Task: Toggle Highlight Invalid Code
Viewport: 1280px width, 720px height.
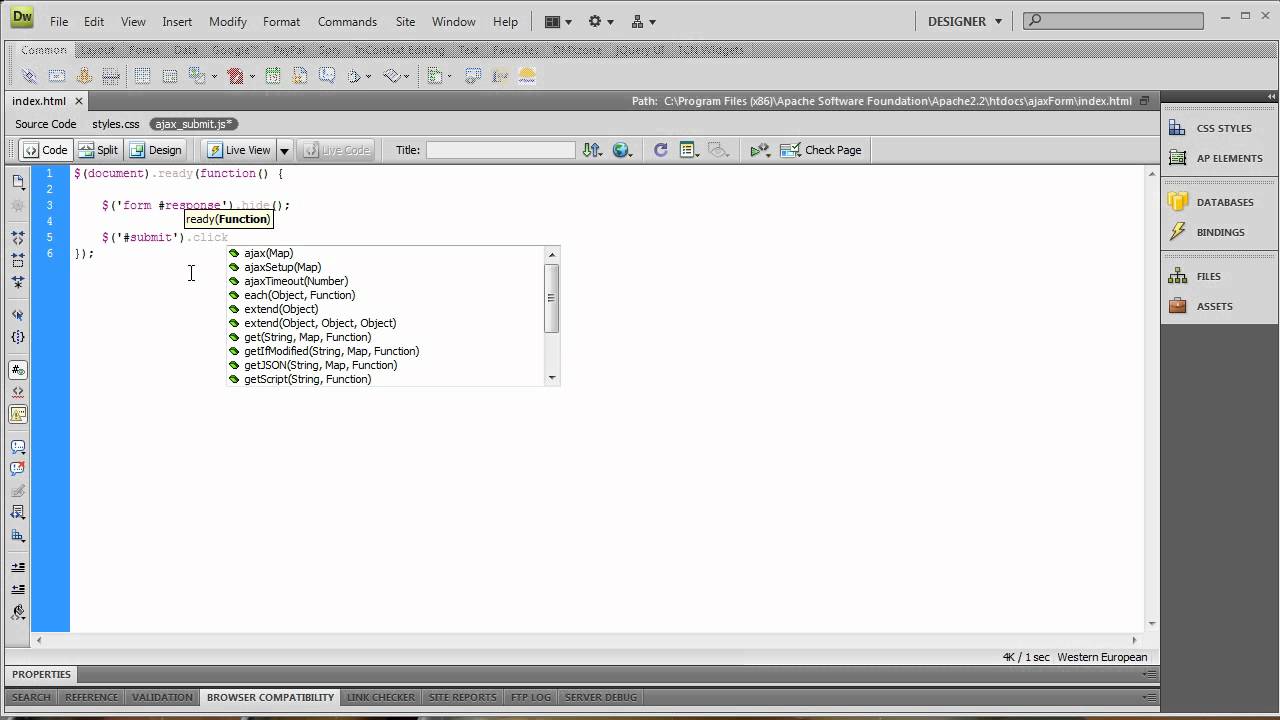Action: pos(18,391)
